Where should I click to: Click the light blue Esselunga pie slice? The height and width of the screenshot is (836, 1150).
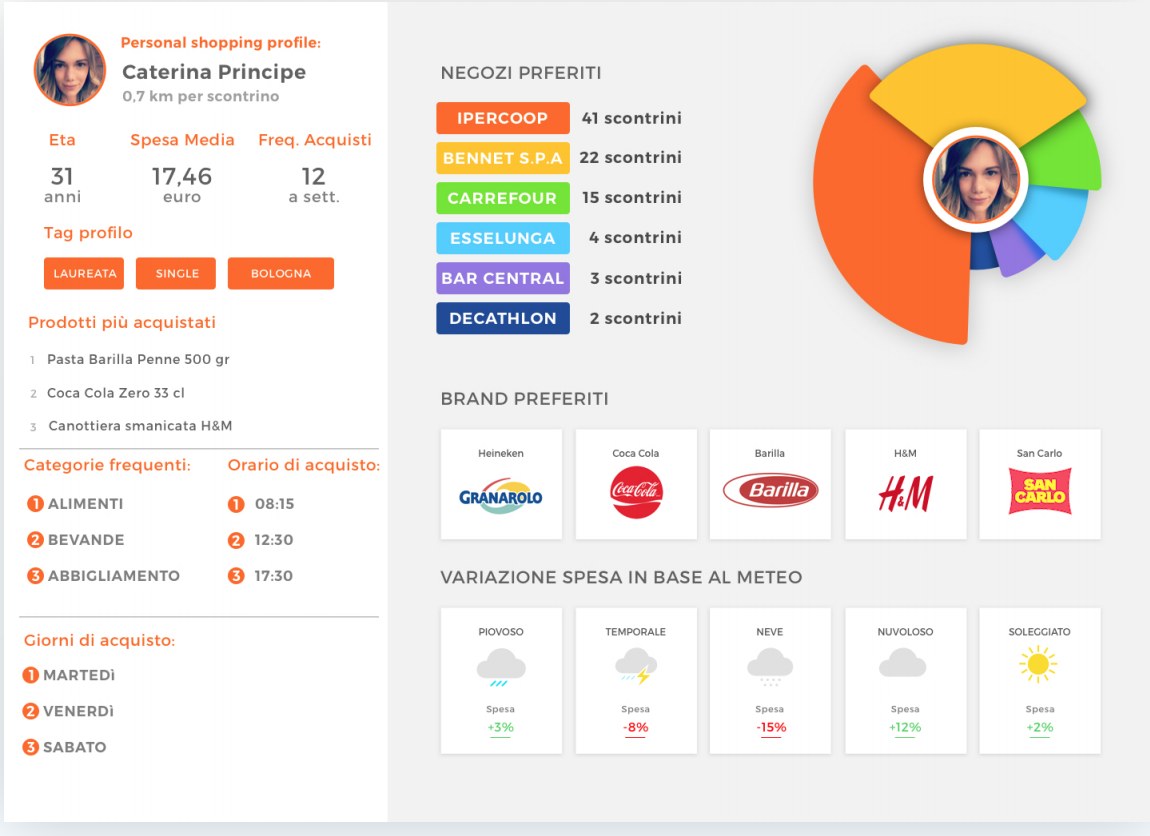1052,220
